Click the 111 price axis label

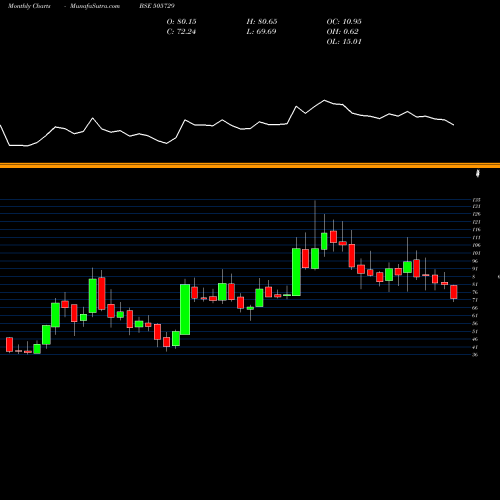[476, 238]
